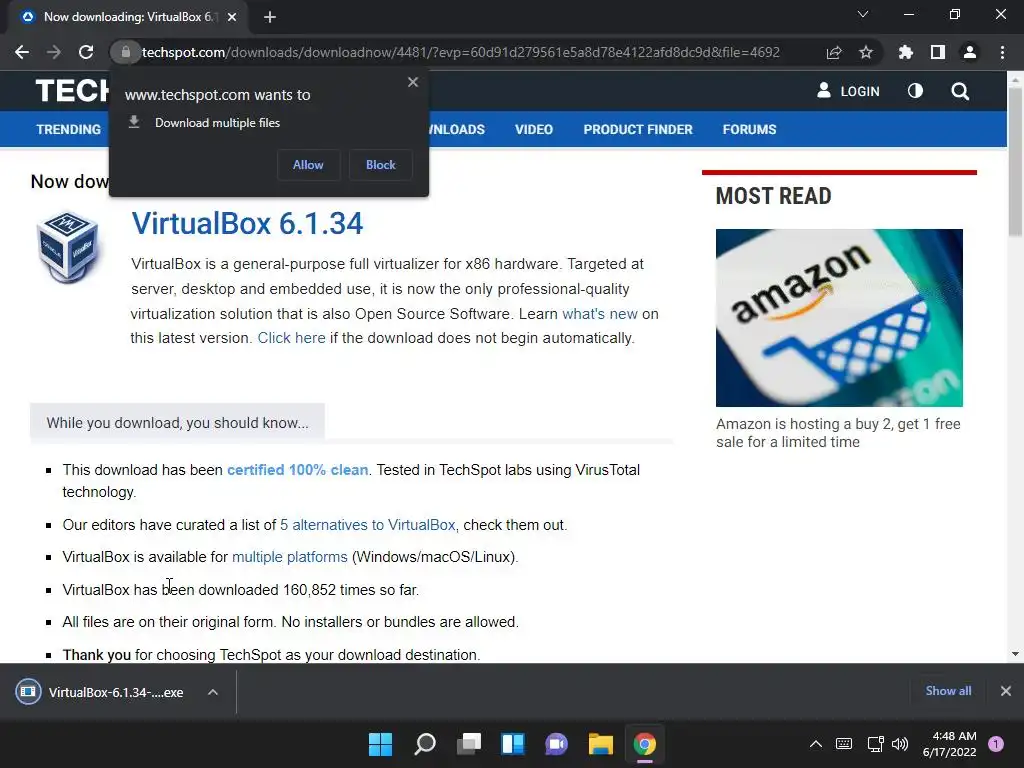Open the "multiple platforms" link
The image size is (1024, 768).
point(289,556)
